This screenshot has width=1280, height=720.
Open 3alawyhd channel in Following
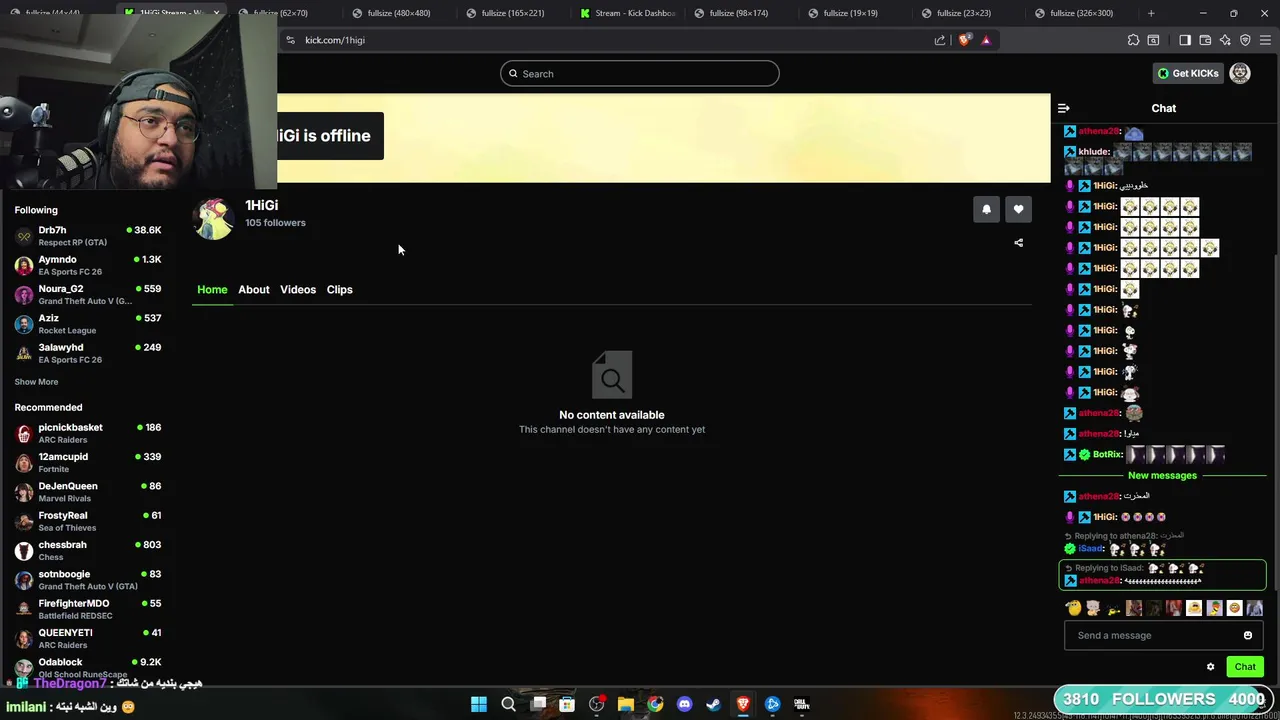coord(88,353)
